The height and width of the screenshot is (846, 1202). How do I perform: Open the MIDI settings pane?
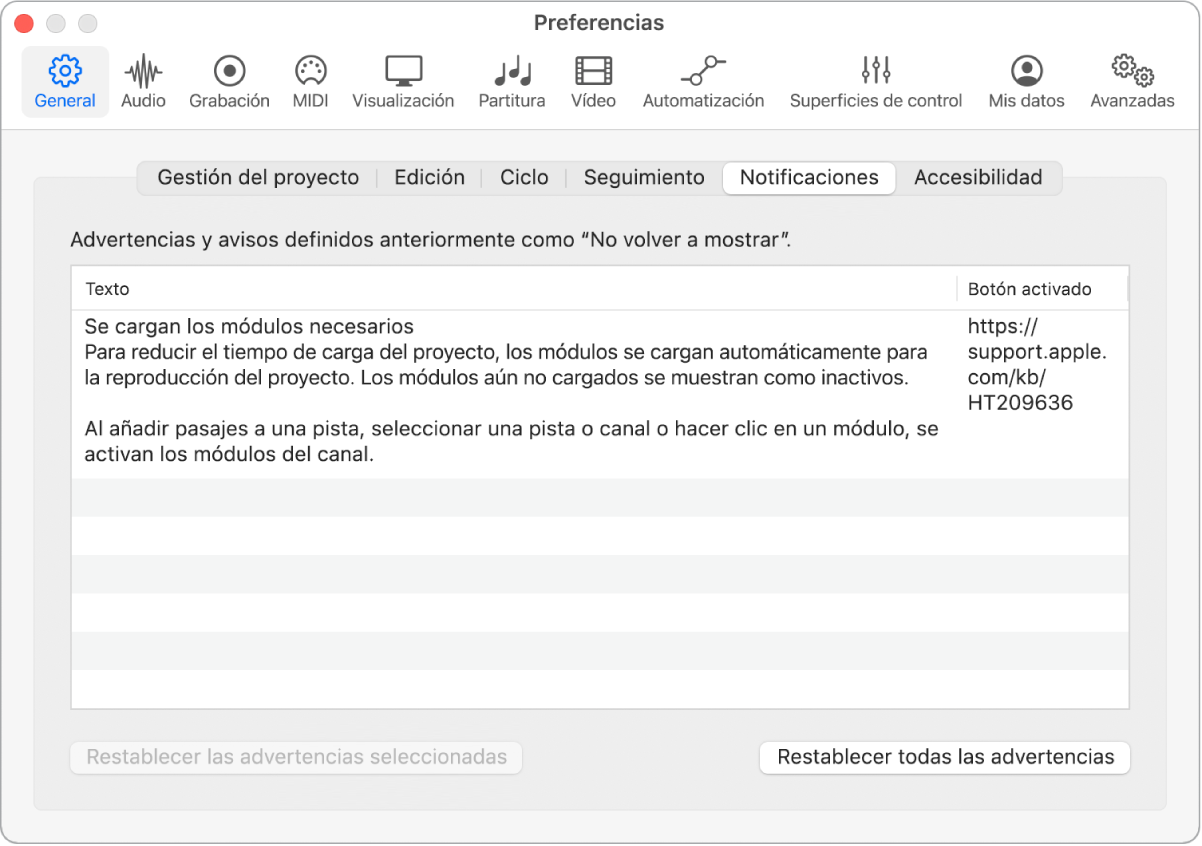310,80
